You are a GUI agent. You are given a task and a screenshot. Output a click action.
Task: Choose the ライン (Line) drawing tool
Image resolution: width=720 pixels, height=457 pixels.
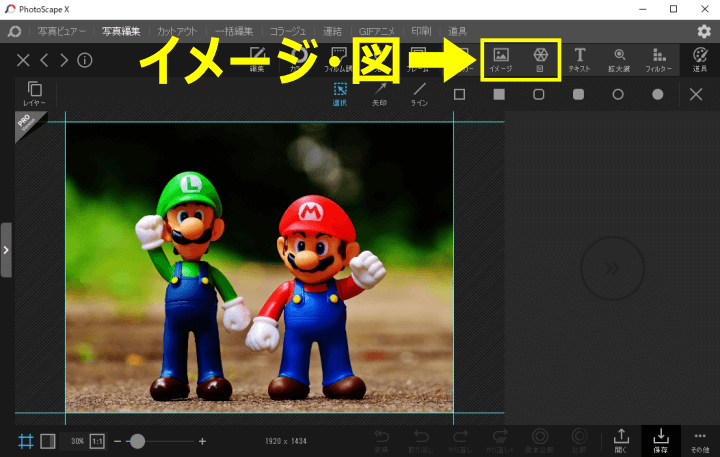pos(419,94)
